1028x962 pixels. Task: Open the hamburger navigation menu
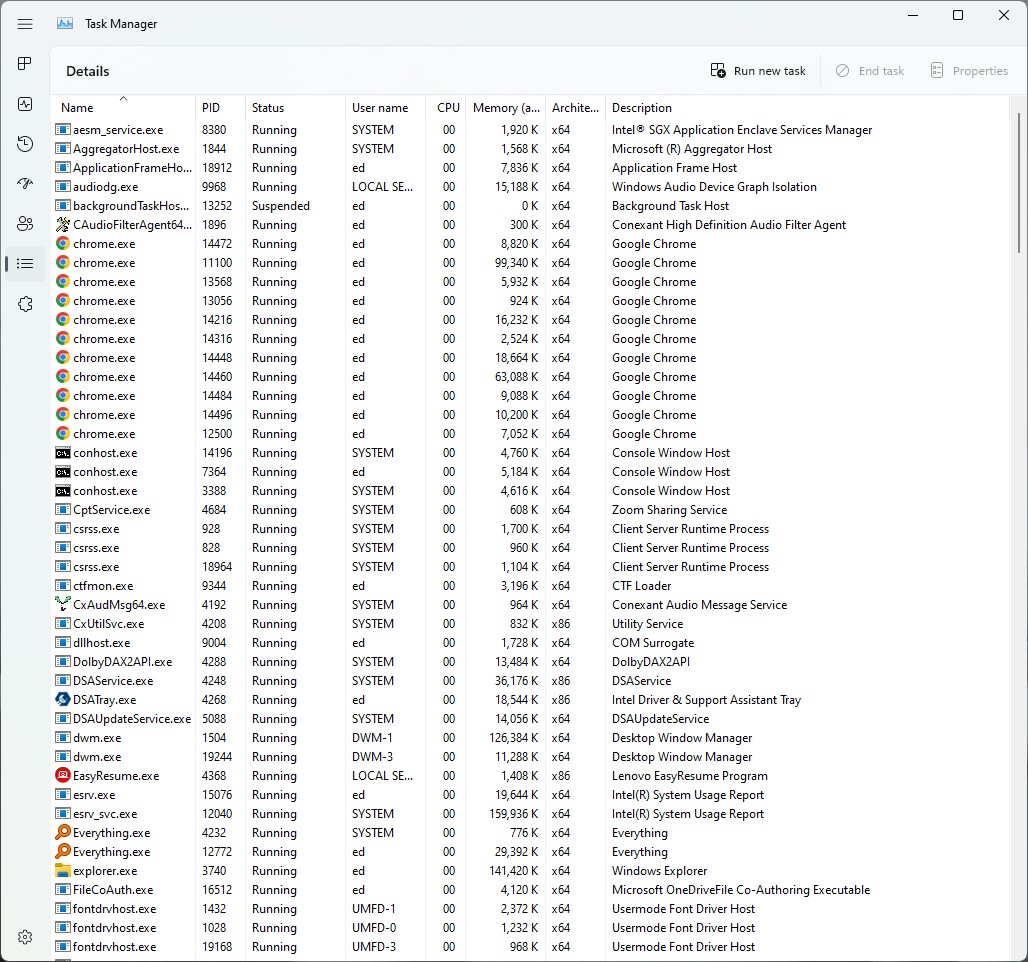tap(25, 24)
